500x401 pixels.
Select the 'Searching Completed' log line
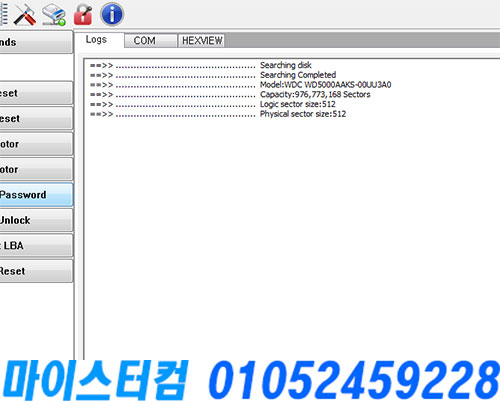213,75
